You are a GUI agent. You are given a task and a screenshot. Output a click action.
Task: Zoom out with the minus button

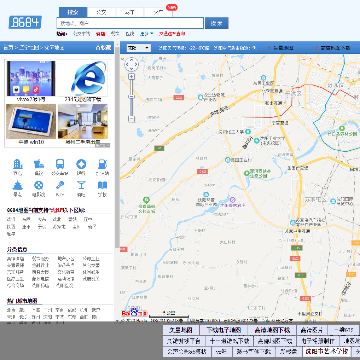132,118
